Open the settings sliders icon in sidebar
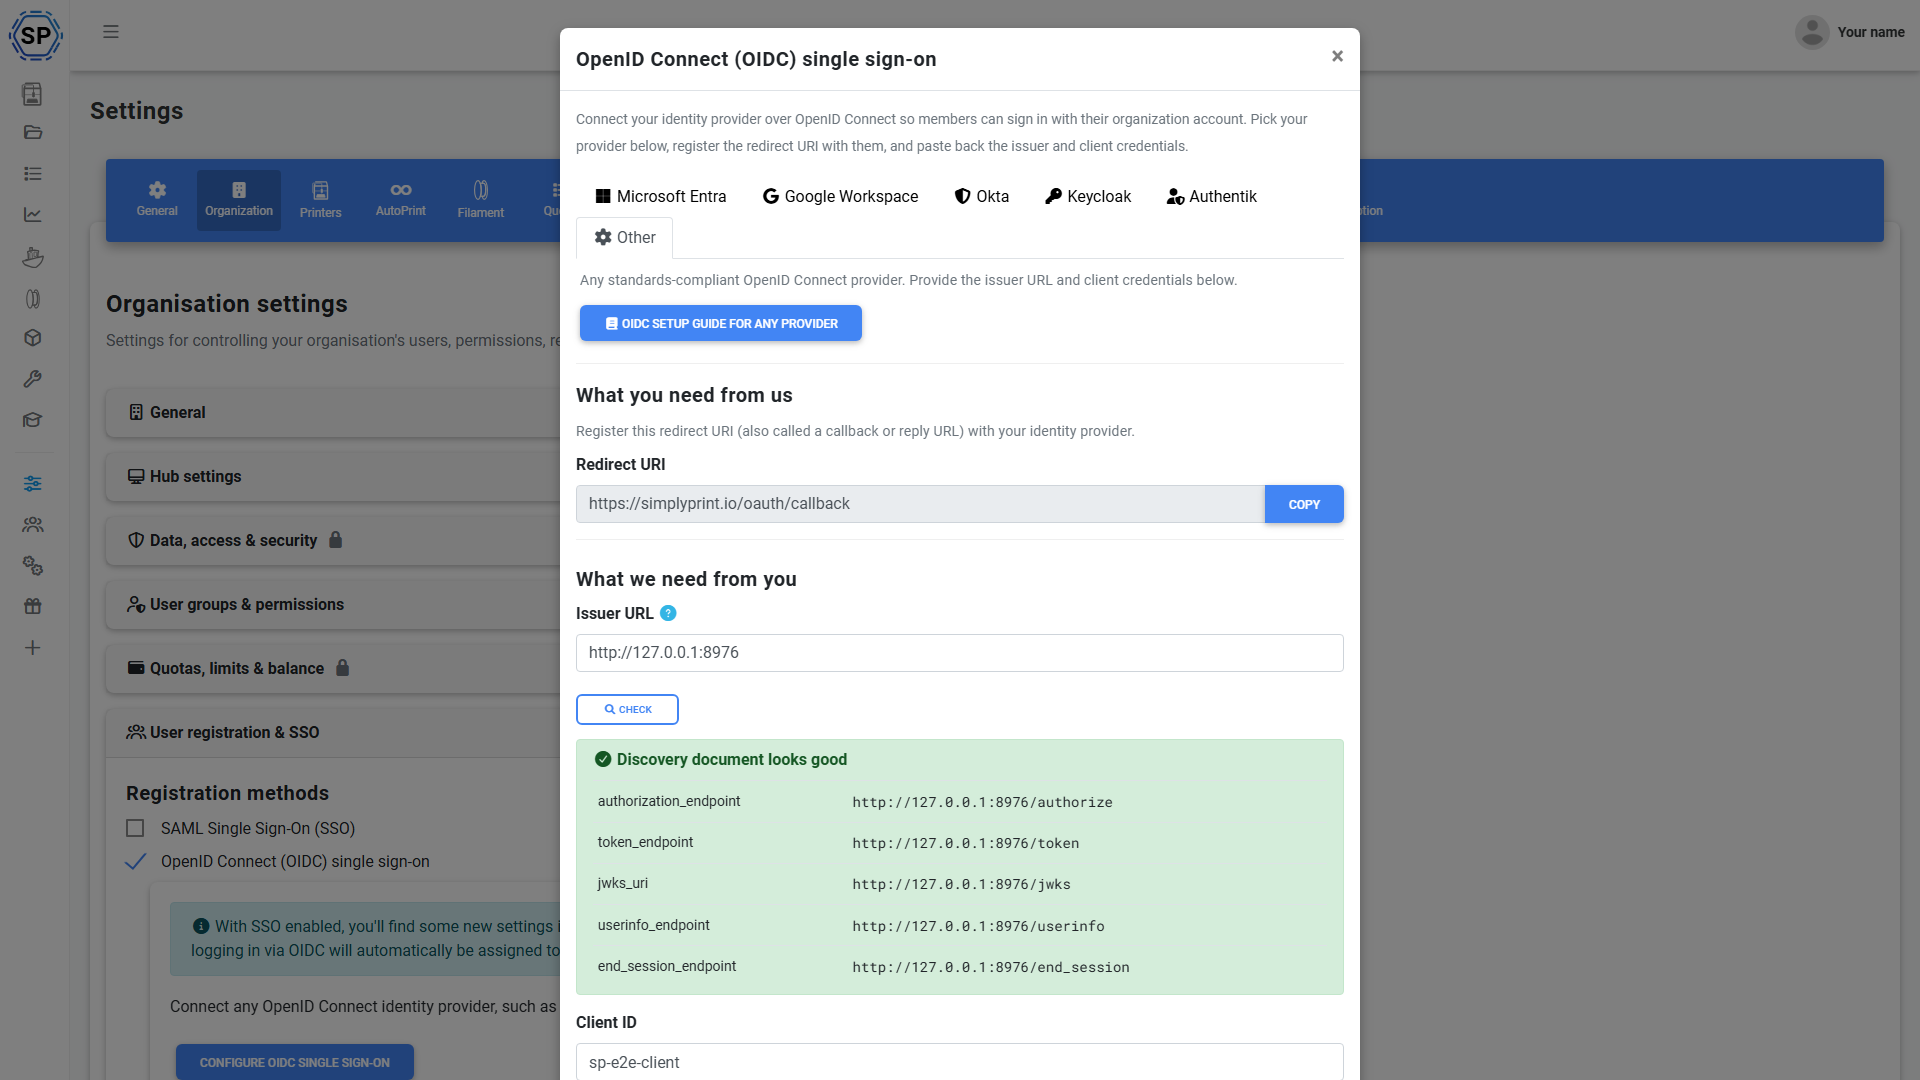 [x=33, y=484]
